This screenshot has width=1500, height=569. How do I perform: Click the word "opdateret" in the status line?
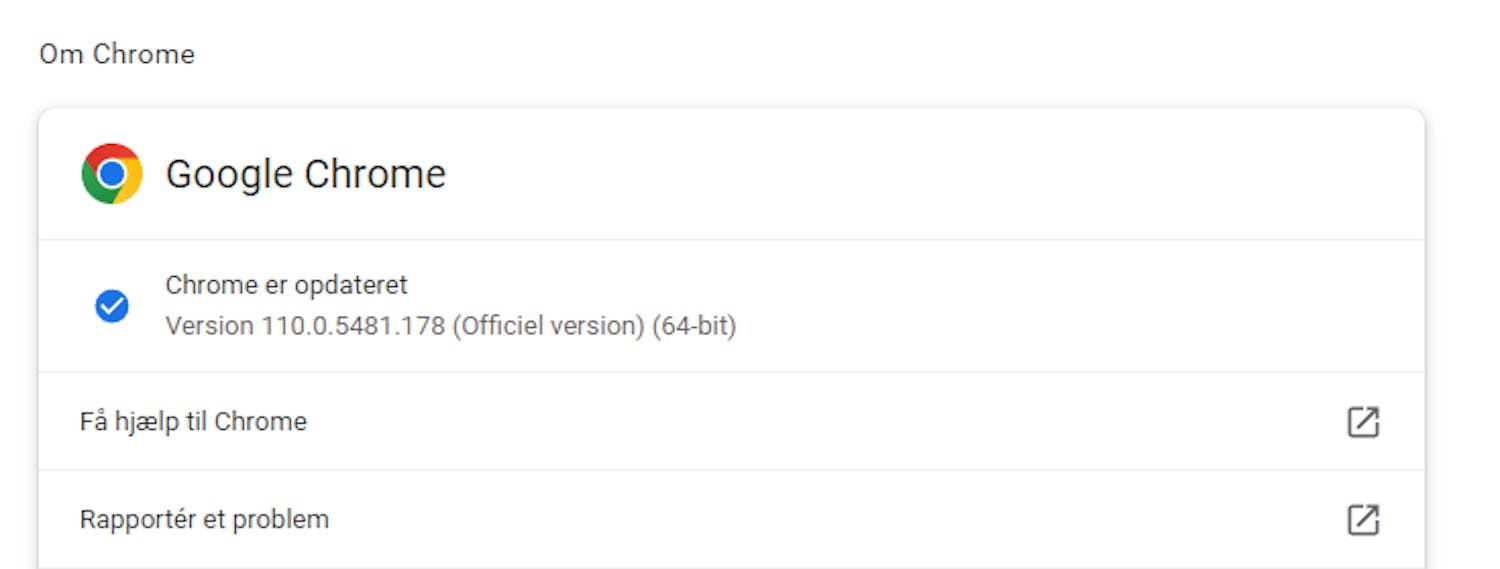[349, 285]
